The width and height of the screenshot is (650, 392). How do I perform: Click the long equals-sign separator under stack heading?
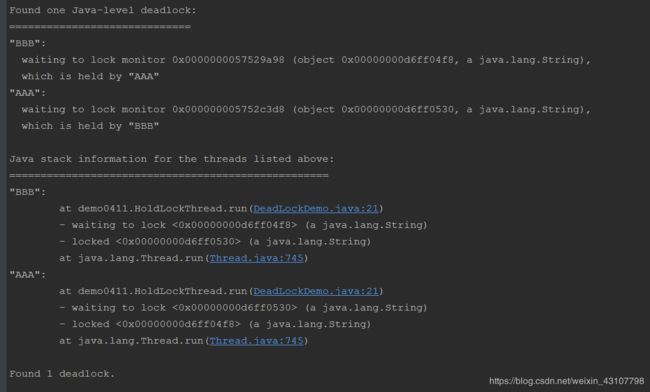click(169, 176)
